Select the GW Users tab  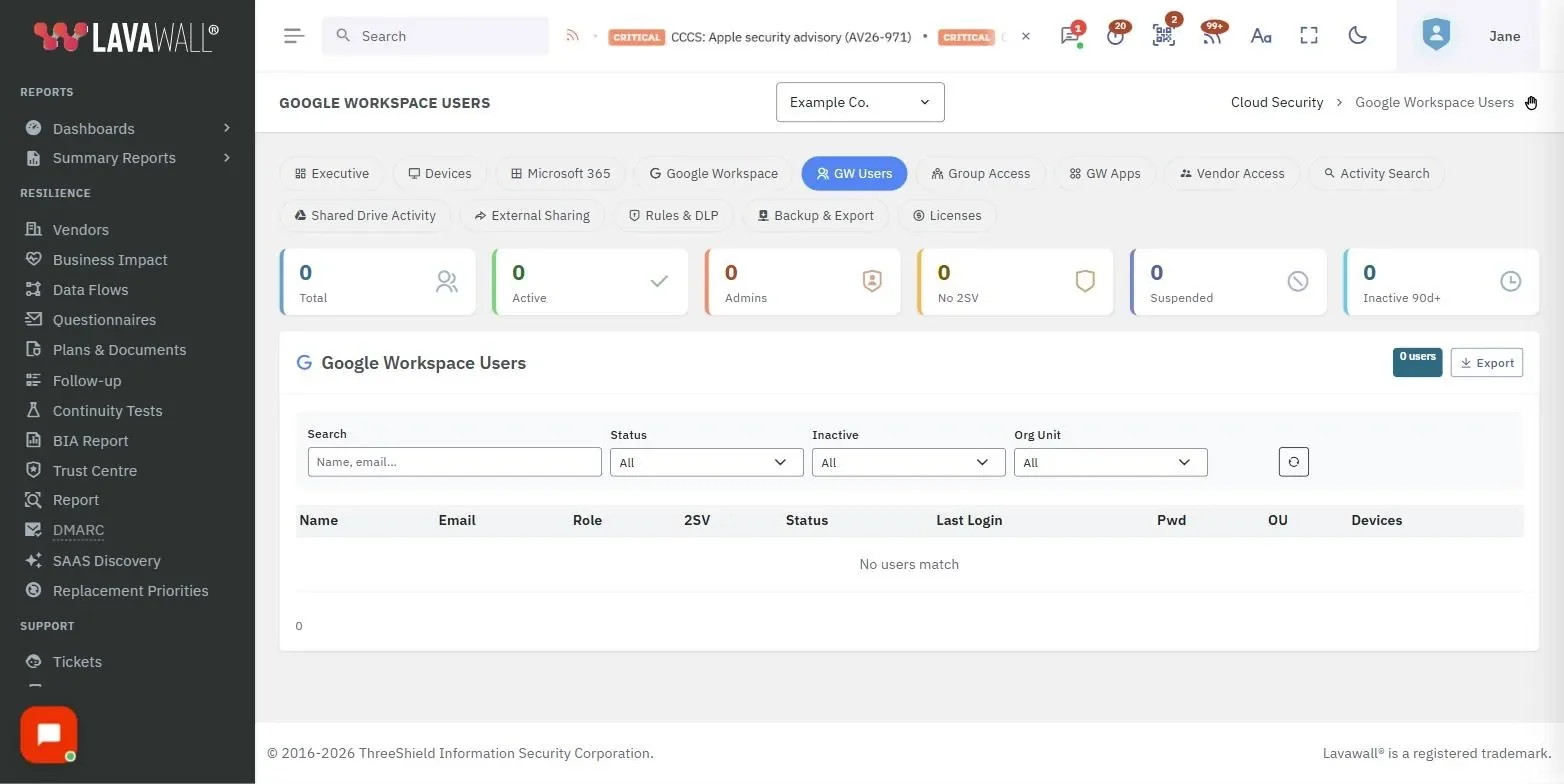[854, 173]
